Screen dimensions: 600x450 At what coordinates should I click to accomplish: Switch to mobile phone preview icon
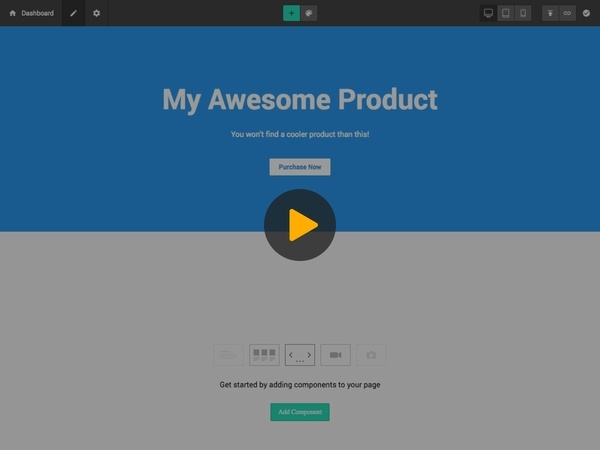pos(523,13)
